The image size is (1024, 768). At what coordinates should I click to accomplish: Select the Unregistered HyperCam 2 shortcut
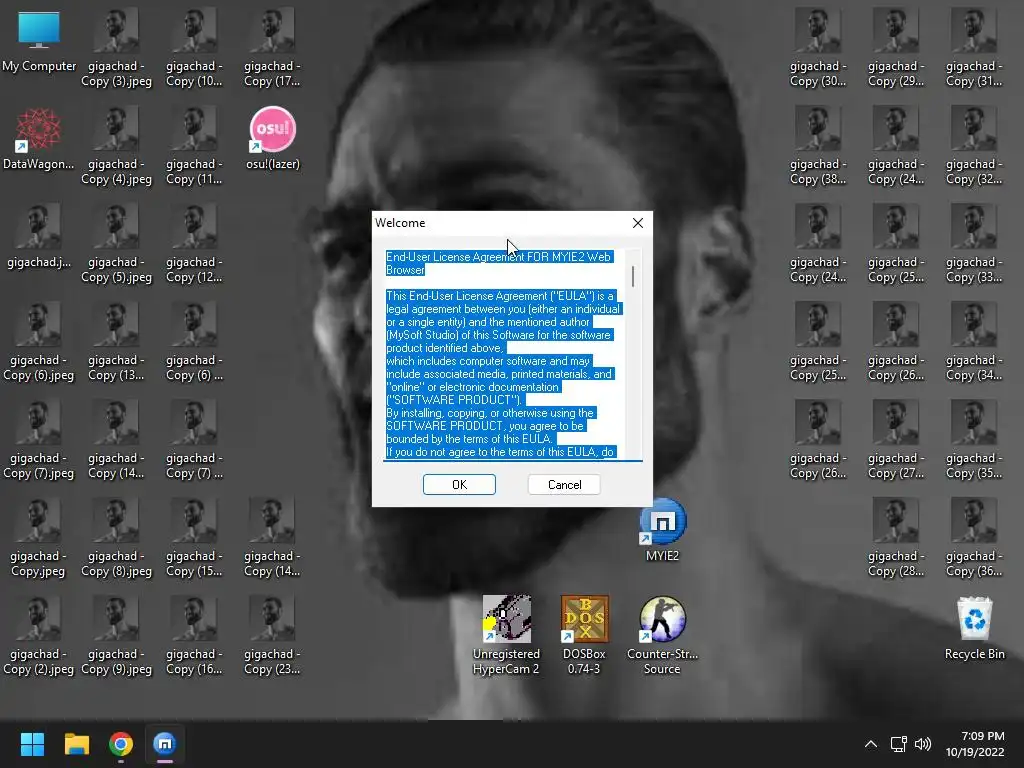(x=506, y=635)
